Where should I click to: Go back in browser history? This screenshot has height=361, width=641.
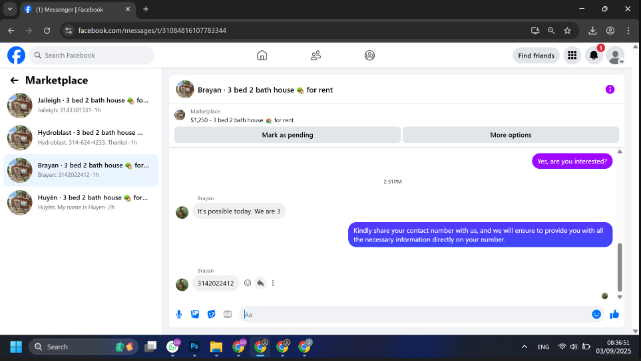(x=11, y=31)
